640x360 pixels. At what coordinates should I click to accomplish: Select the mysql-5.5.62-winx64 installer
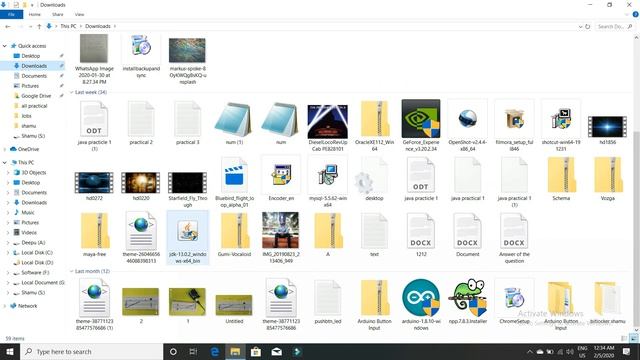(x=327, y=175)
